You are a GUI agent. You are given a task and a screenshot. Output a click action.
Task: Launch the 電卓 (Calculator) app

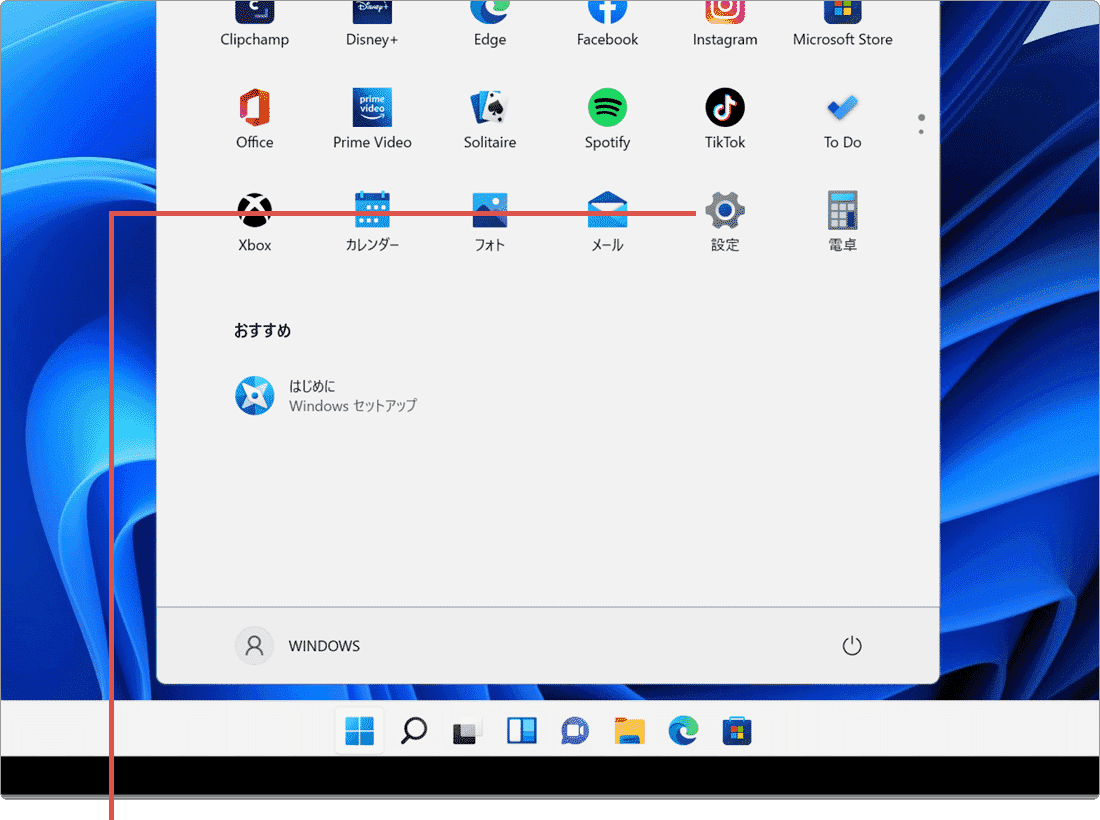[843, 222]
